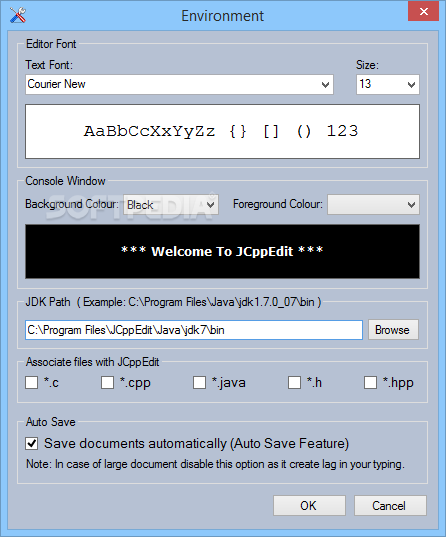Click the 'Environment' title text
Image resolution: width=446 pixels, height=537 pixels.
223,16
